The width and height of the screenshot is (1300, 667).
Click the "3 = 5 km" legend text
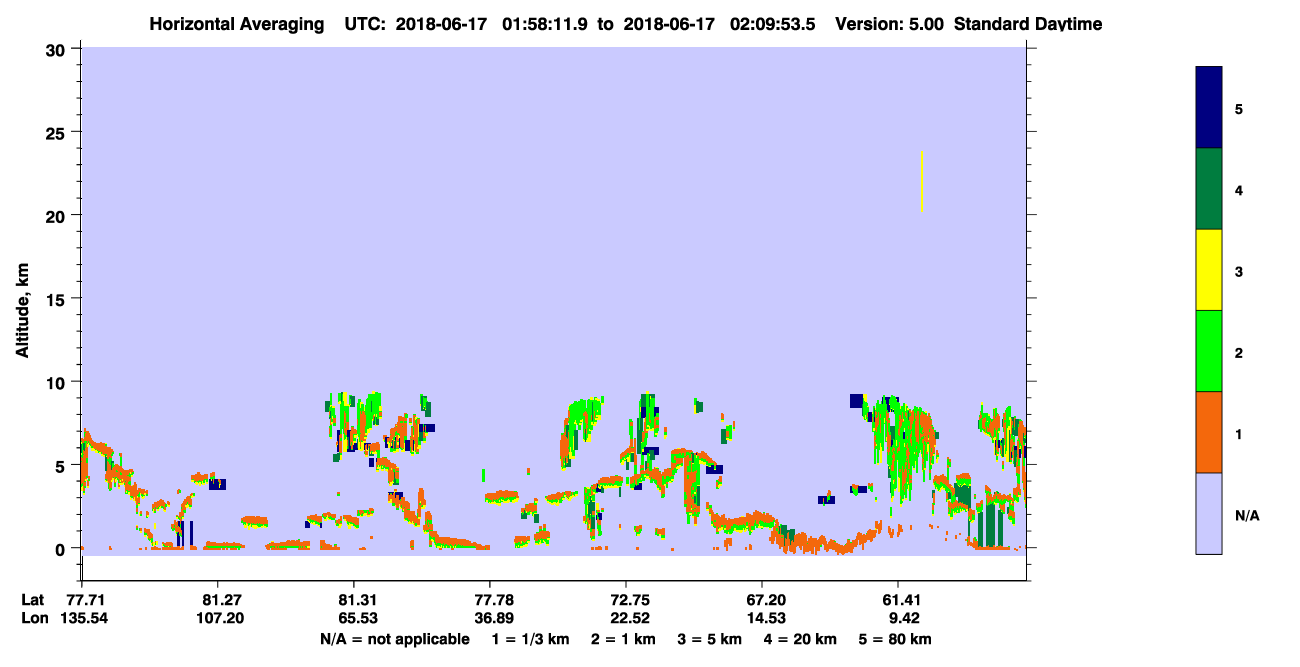pyautogui.click(x=710, y=639)
